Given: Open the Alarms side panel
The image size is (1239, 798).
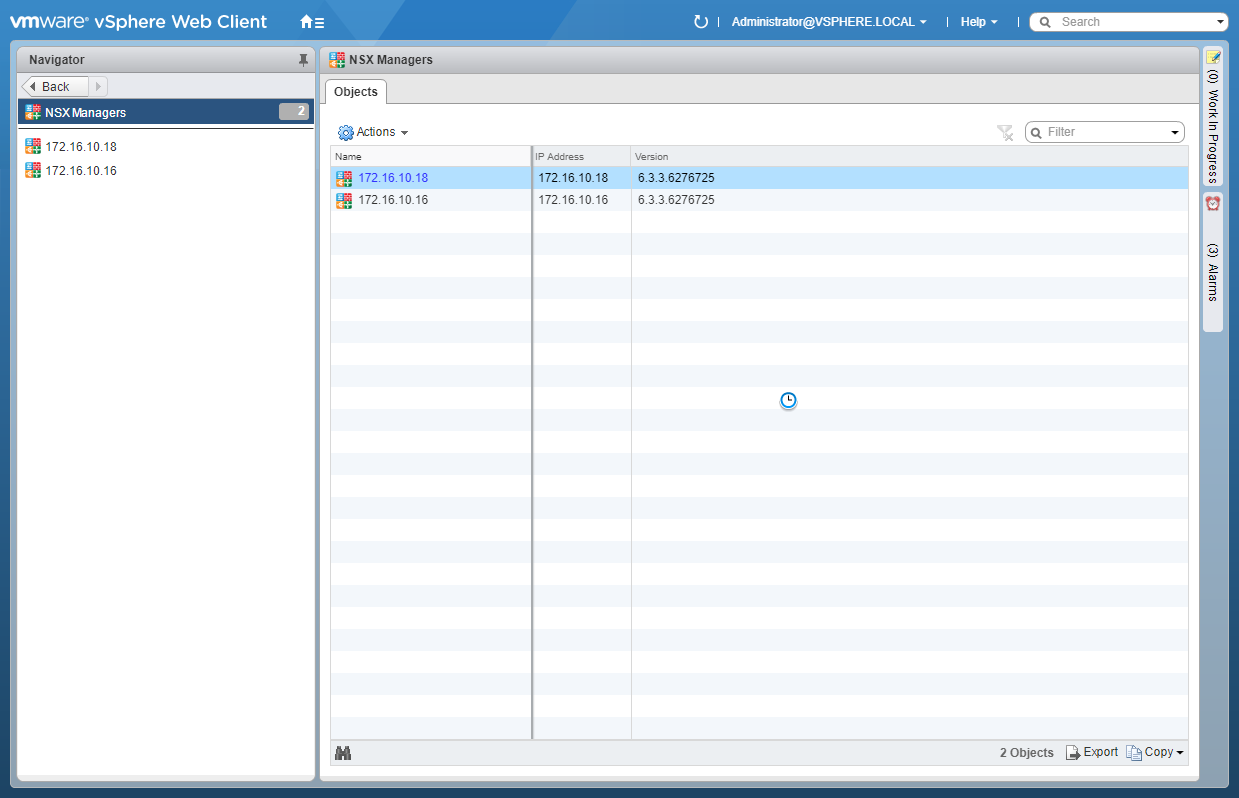Looking at the screenshot, I should pos(1212,262).
